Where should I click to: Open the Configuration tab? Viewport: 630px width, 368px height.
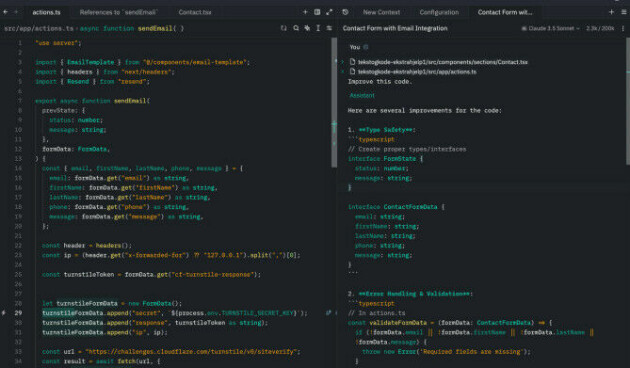(x=439, y=12)
